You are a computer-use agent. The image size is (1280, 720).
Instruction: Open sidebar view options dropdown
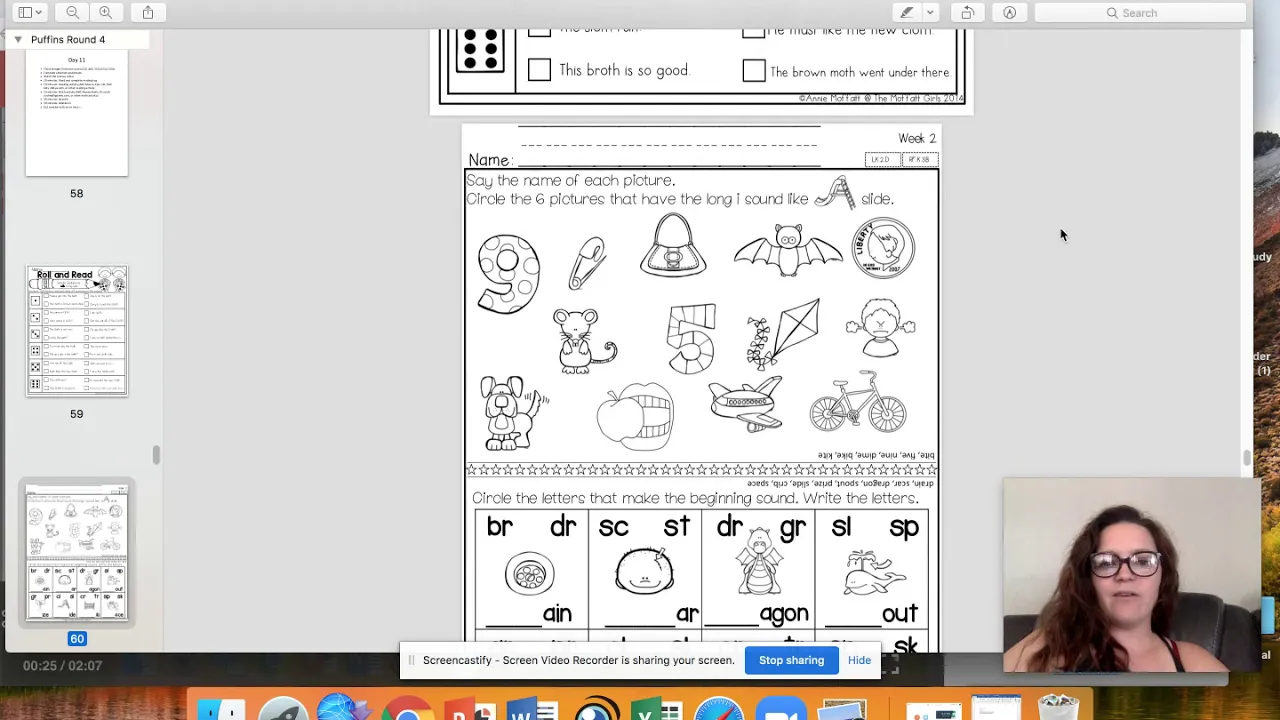29,12
